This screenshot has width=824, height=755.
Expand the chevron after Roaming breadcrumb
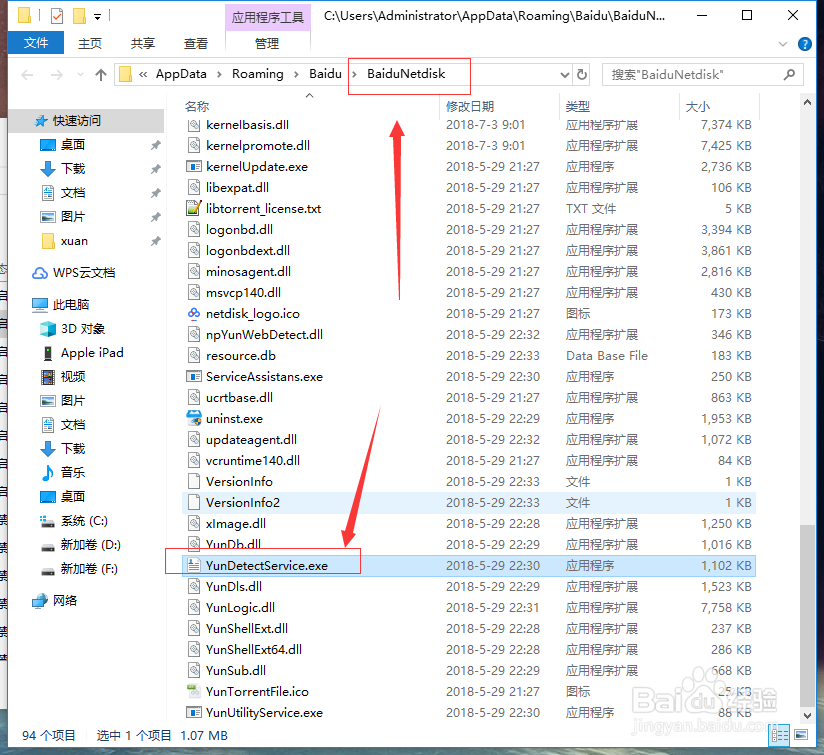tap(296, 75)
